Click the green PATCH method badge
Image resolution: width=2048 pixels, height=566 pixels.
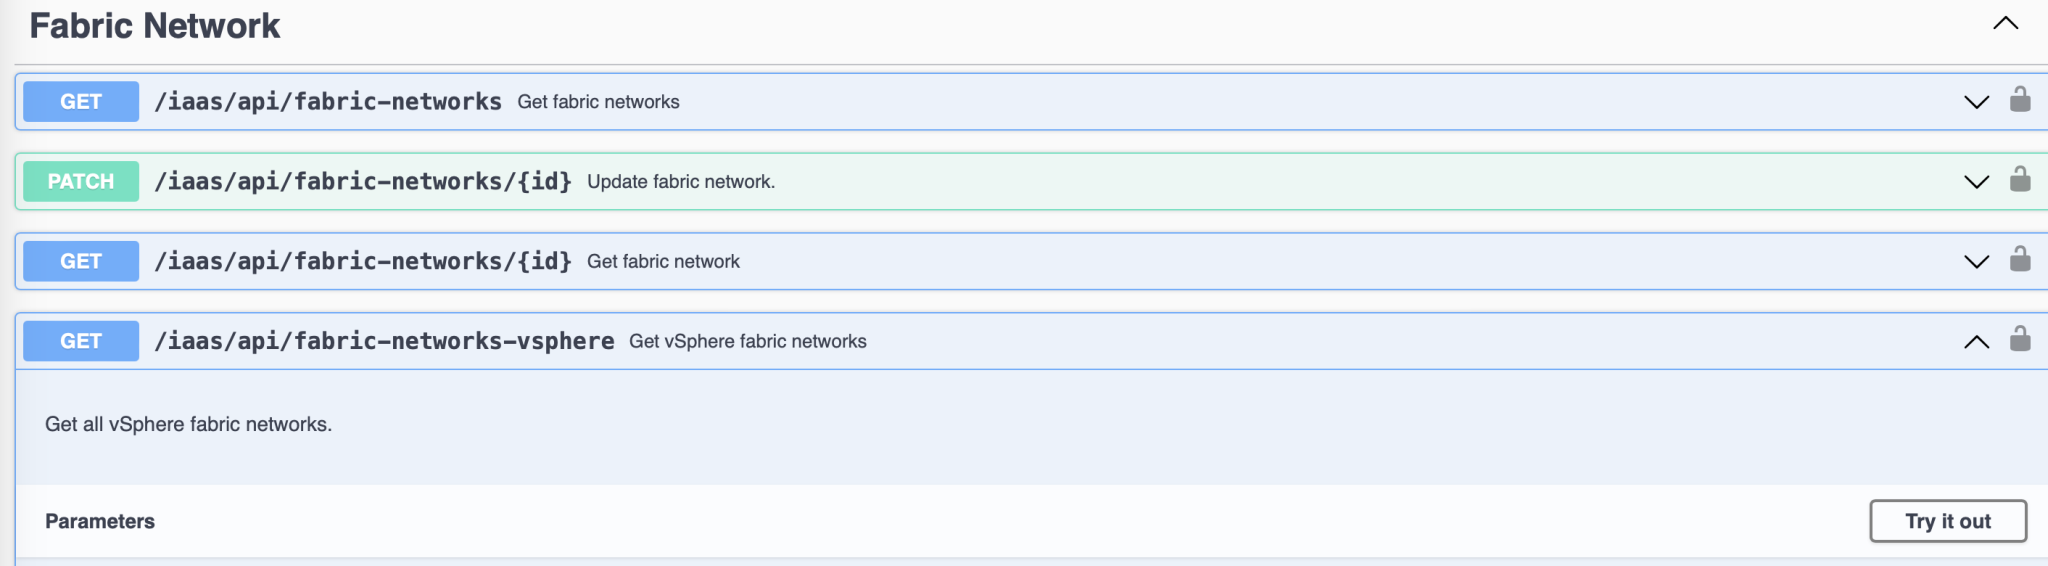(x=81, y=181)
